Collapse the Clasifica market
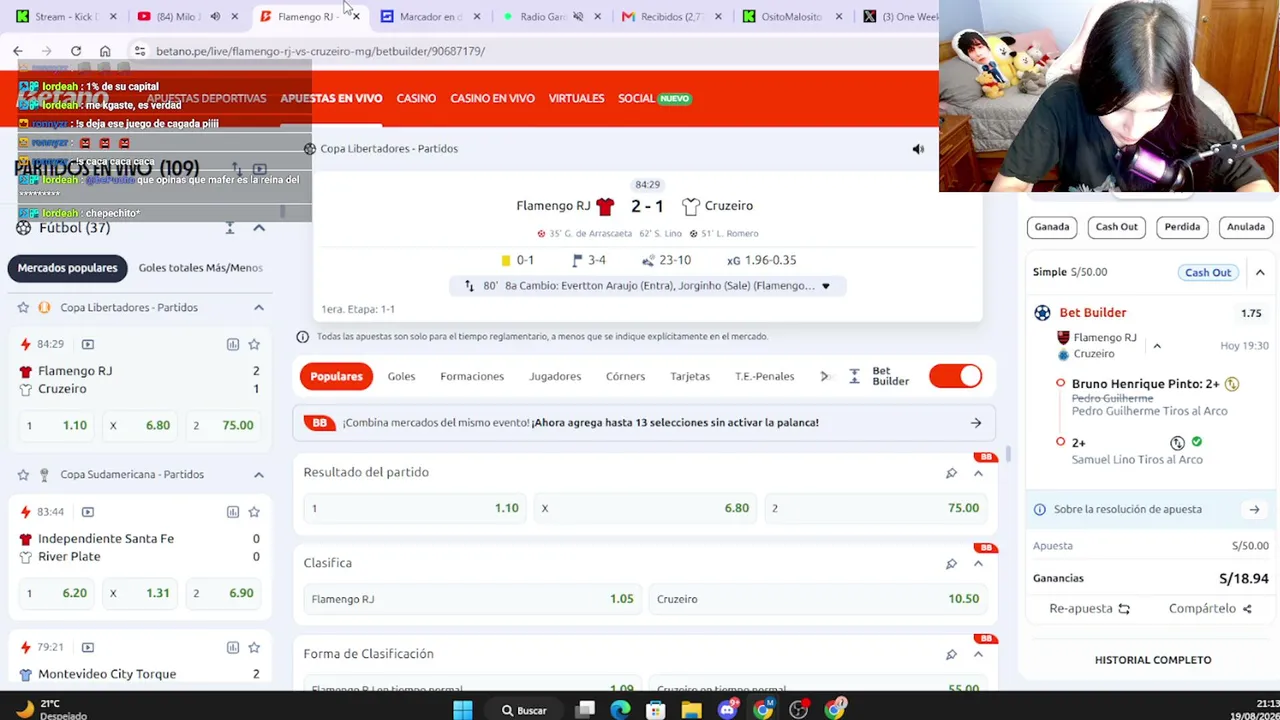The height and width of the screenshot is (720, 1280). pyautogui.click(x=978, y=564)
